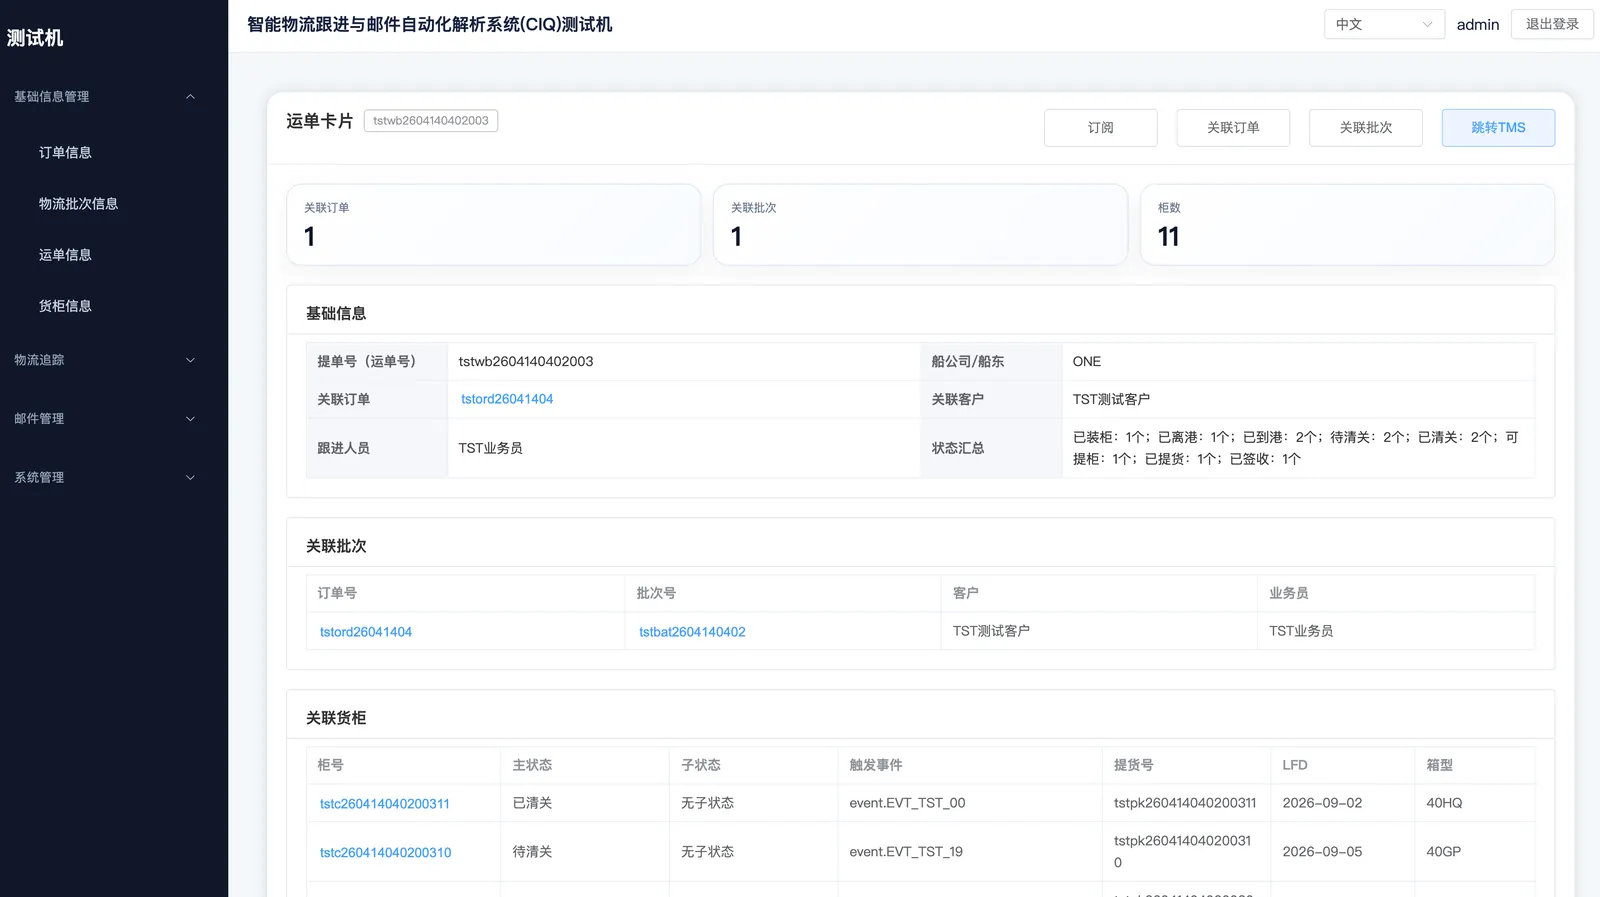Go to 货柜信息 sidebar item
The width and height of the screenshot is (1600, 897).
click(x=65, y=306)
